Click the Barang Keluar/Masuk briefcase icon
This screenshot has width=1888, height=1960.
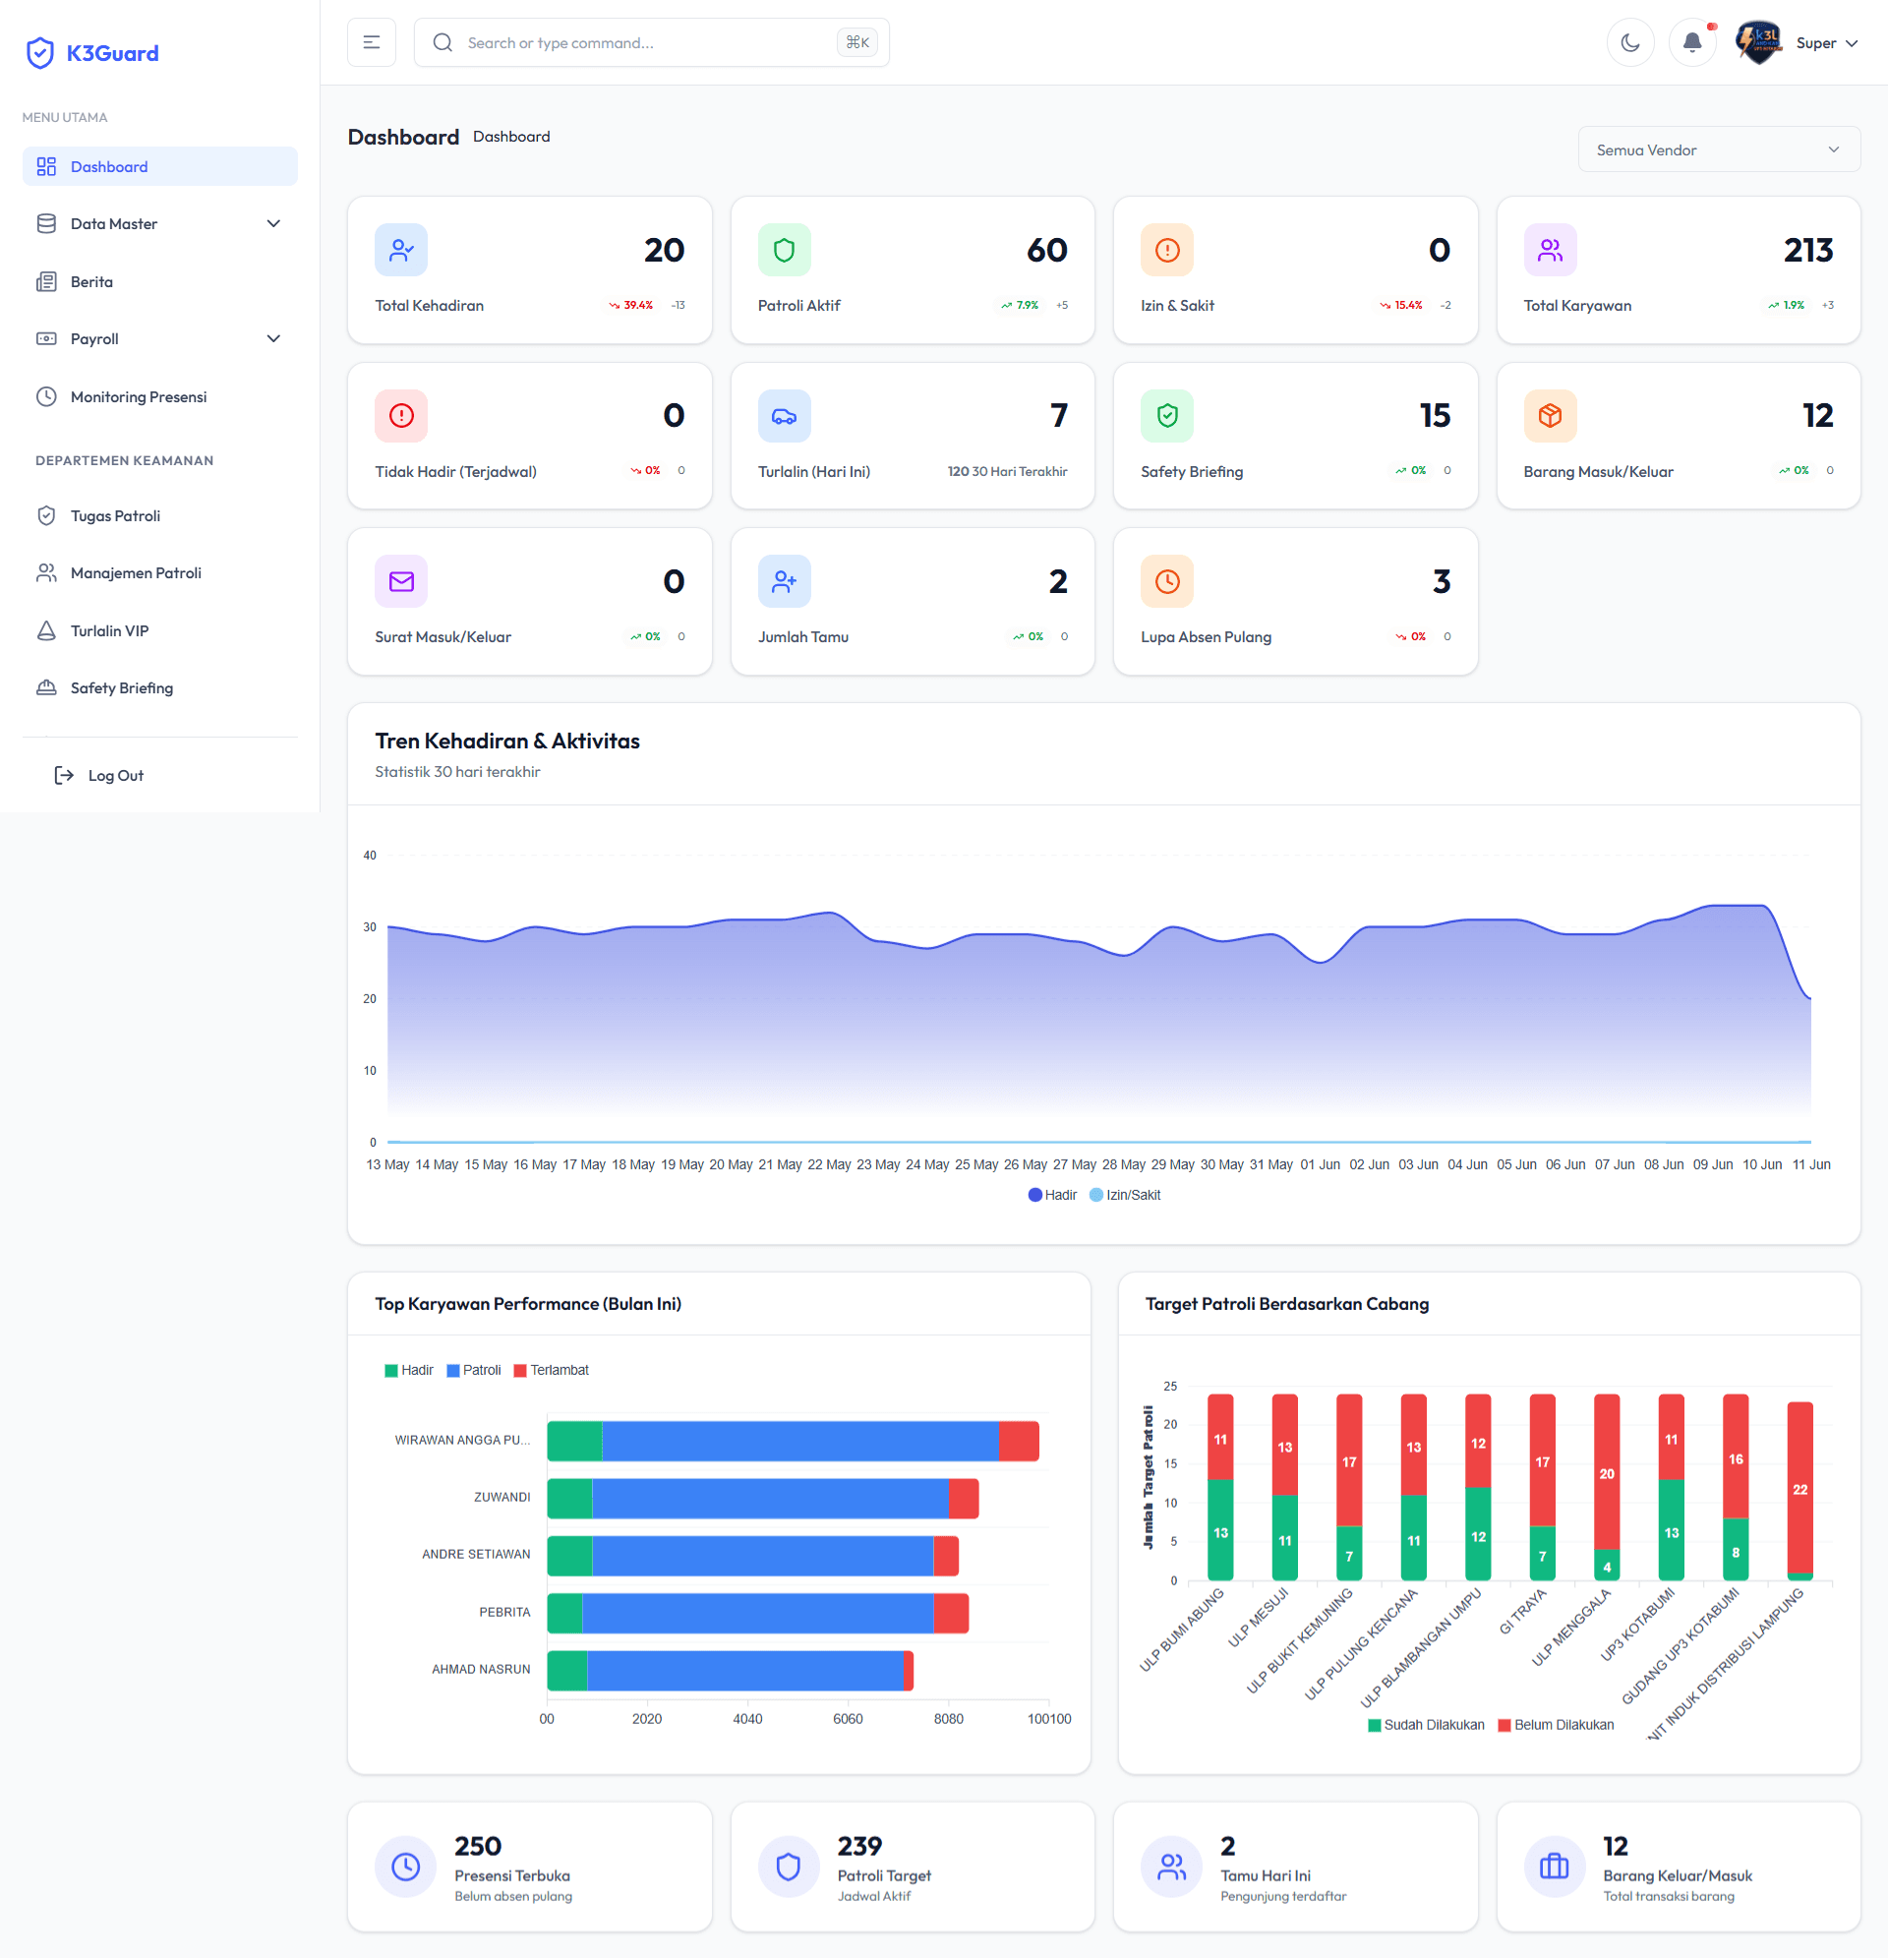pyautogui.click(x=1554, y=1868)
